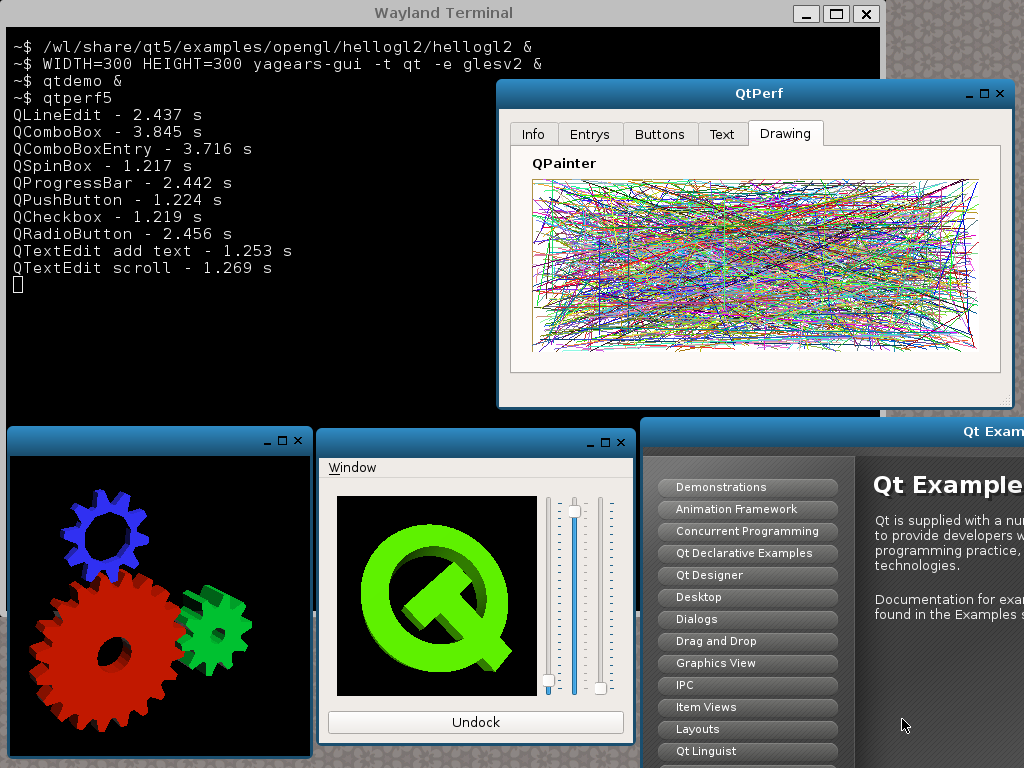Click the terminal cursor block

point(18,285)
